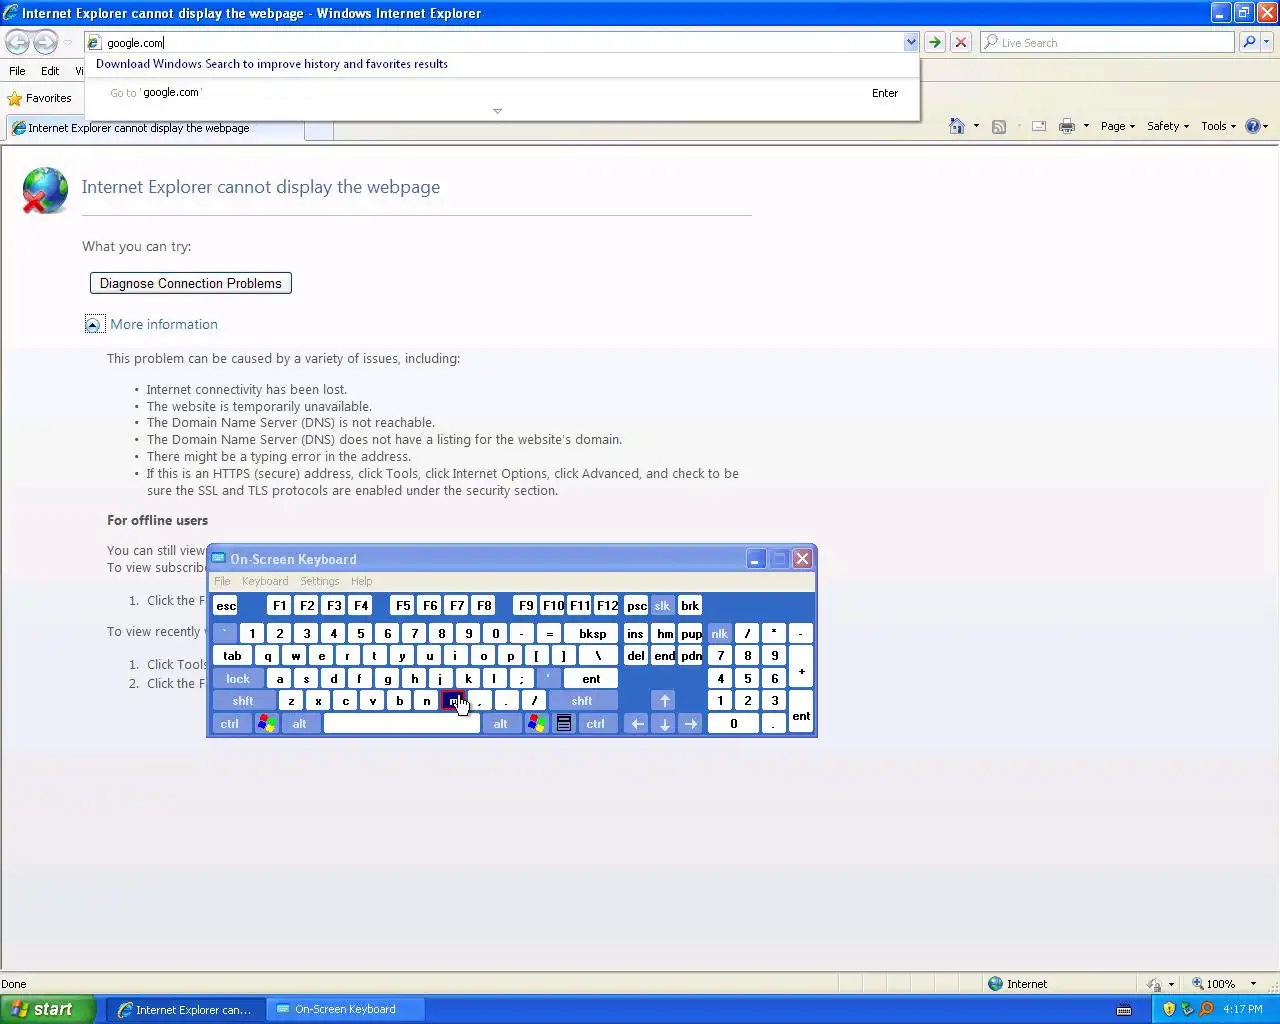Open the On-Screen Keyboard Settings menu
Screen dimensions: 1280x1024
[x=320, y=581]
